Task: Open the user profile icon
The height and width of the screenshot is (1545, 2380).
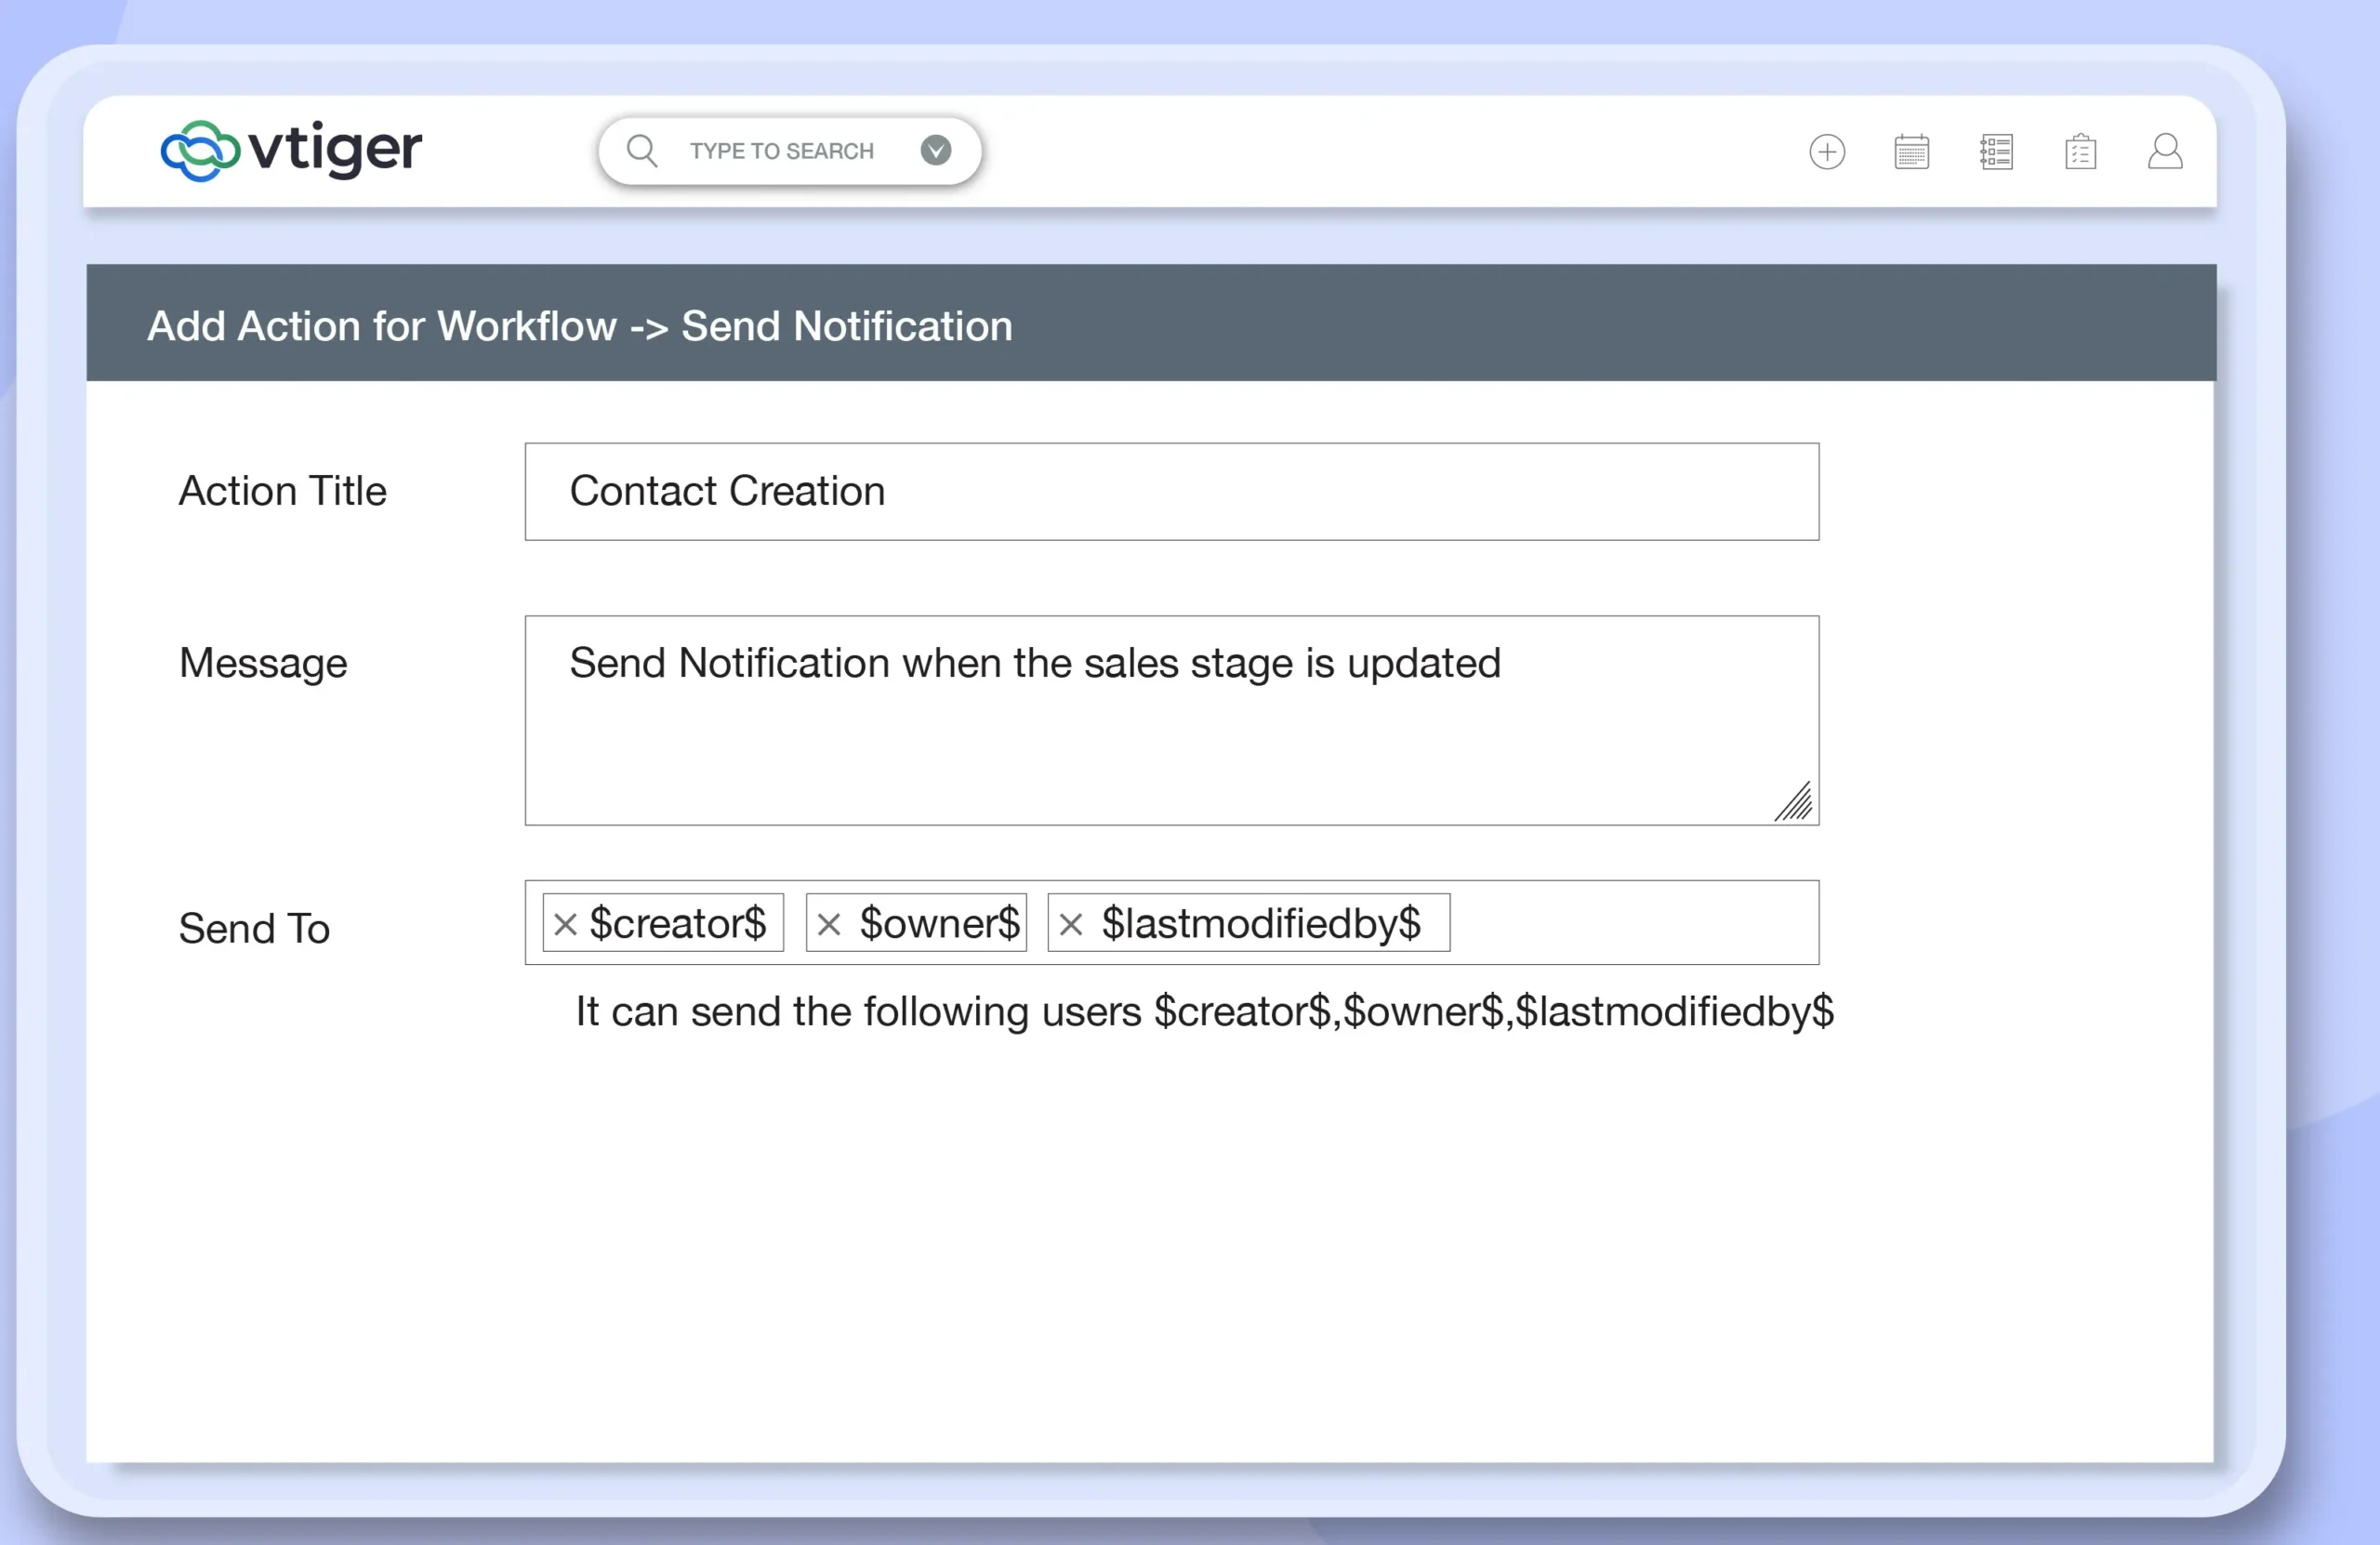Action: (x=2165, y=152)
